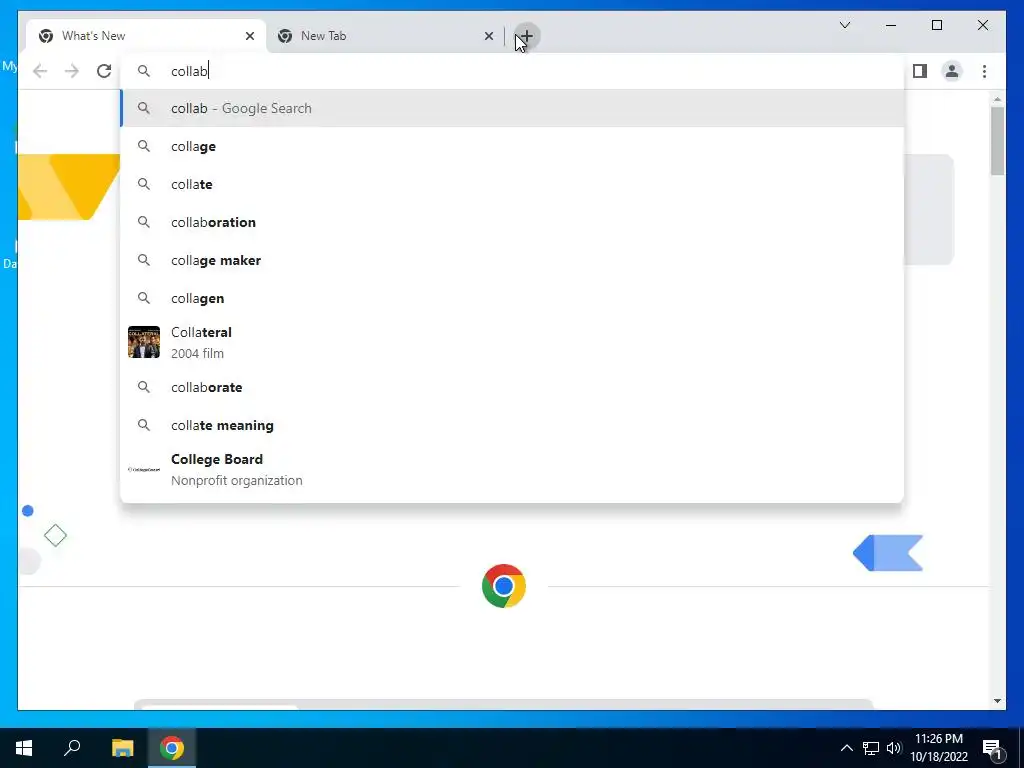Click the College Board logo thumbnail
The image size is (1024, 768).
pos(144,470)
